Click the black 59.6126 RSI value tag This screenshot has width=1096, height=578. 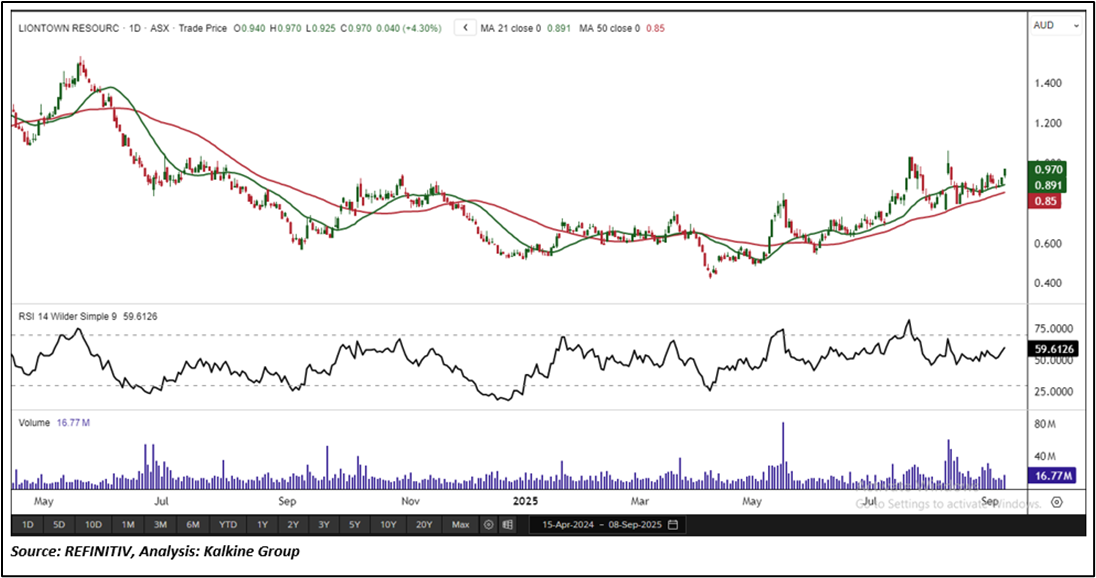tap(1053, 349)
